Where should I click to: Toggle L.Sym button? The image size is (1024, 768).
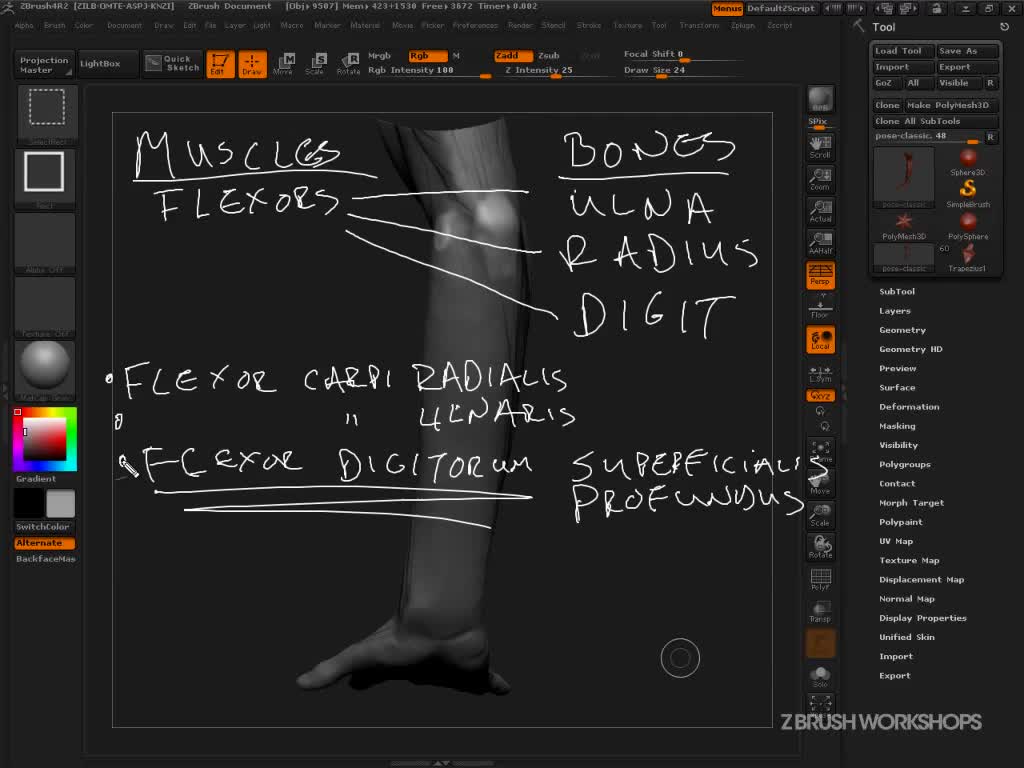[820, 375]
